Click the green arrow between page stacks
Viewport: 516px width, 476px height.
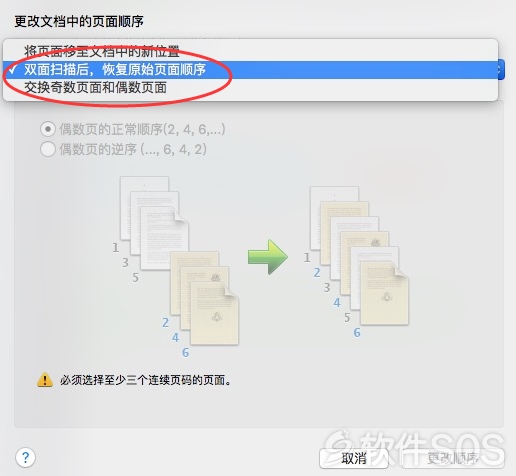[x=268, y=257]
